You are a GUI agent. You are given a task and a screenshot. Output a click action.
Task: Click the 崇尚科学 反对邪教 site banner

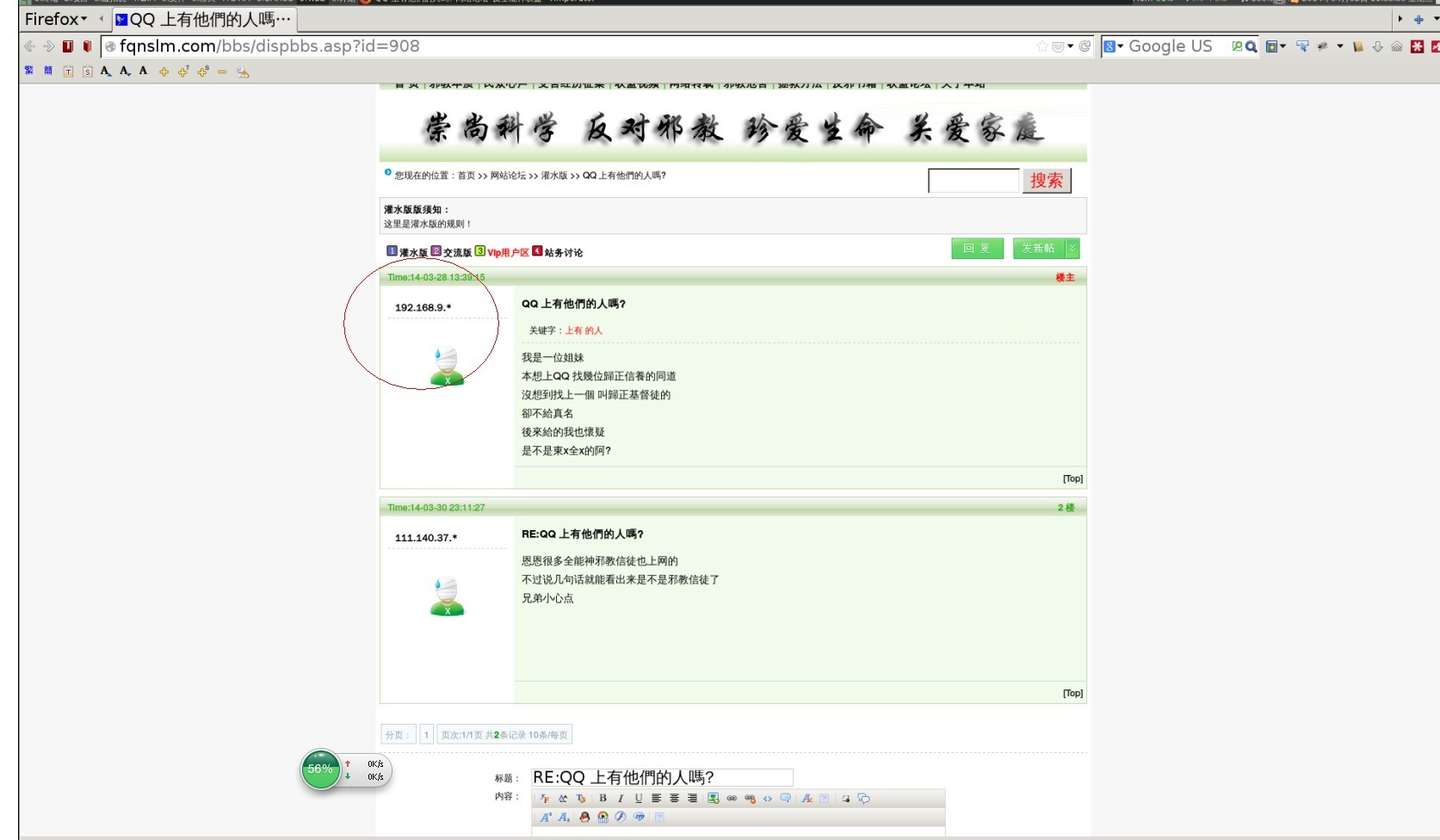(733, 127)
